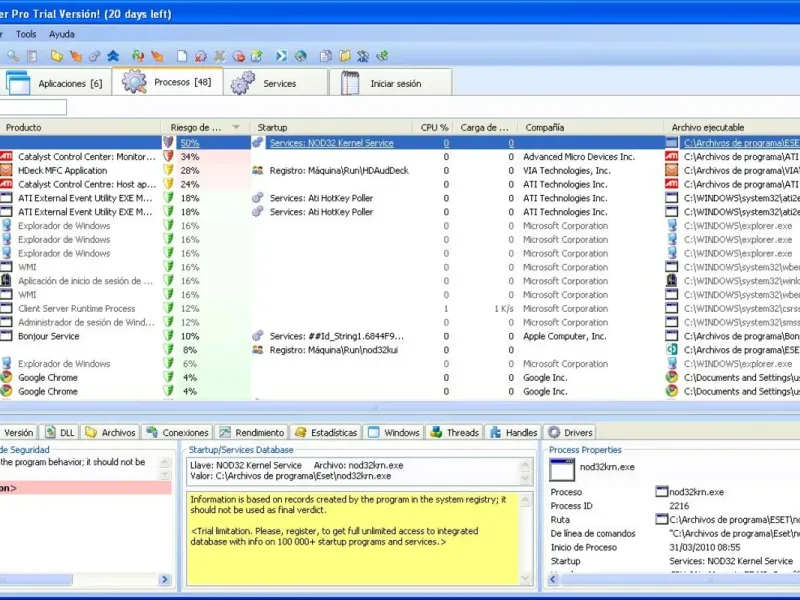
Task: Select the Windows tab in the lower panel
Action: tap(394, 432)
